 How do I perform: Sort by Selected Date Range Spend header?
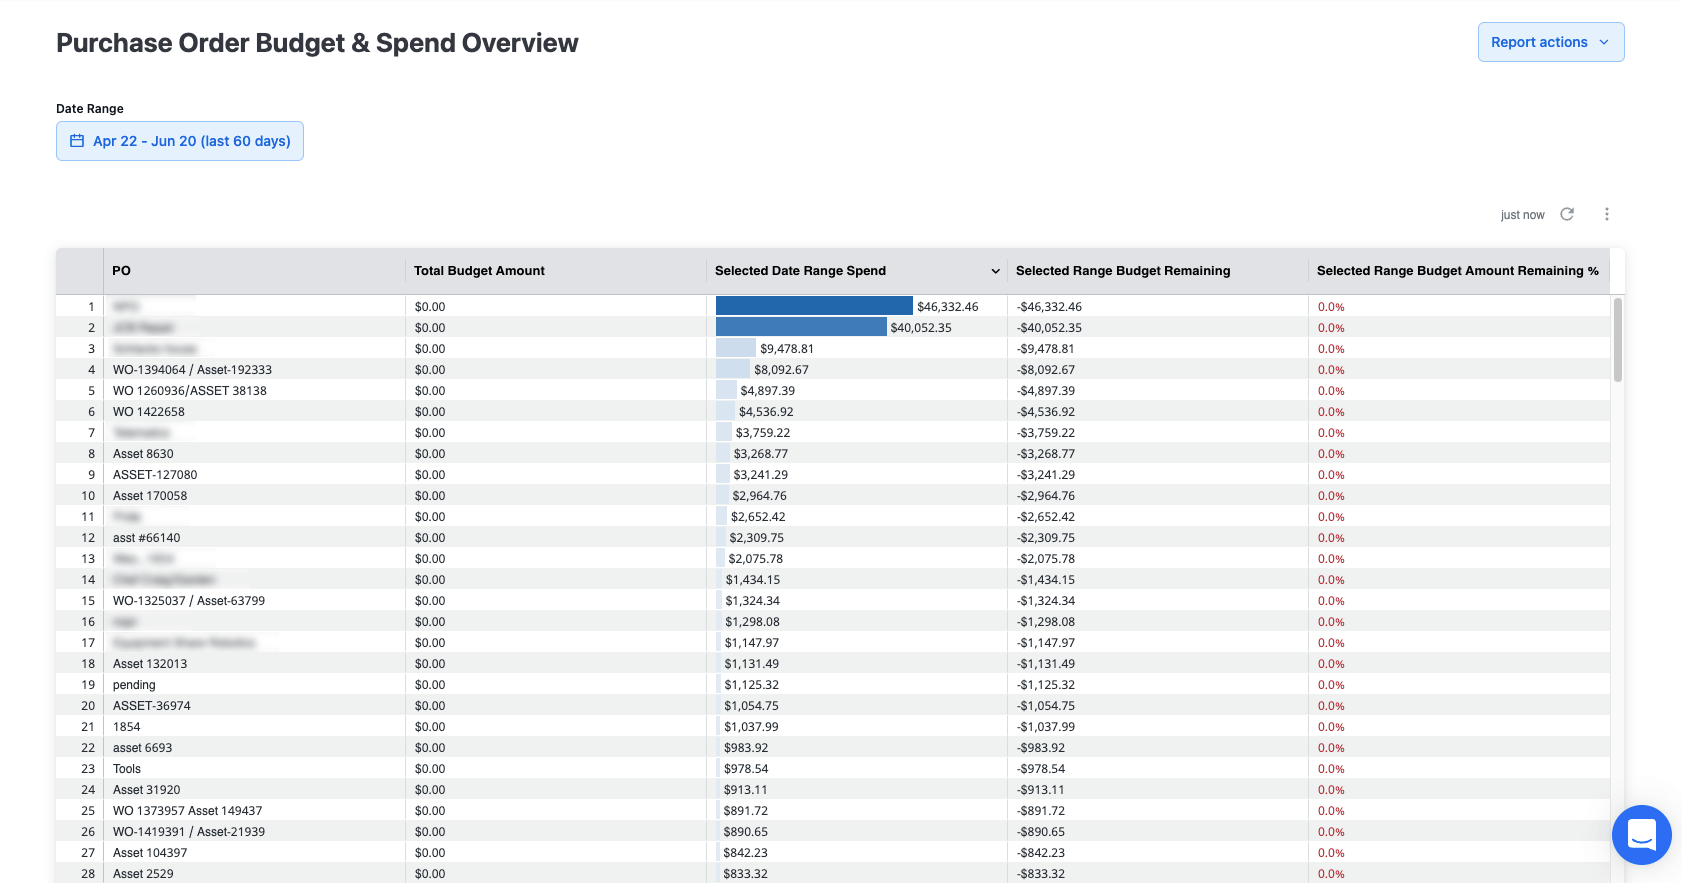point(801,271)
